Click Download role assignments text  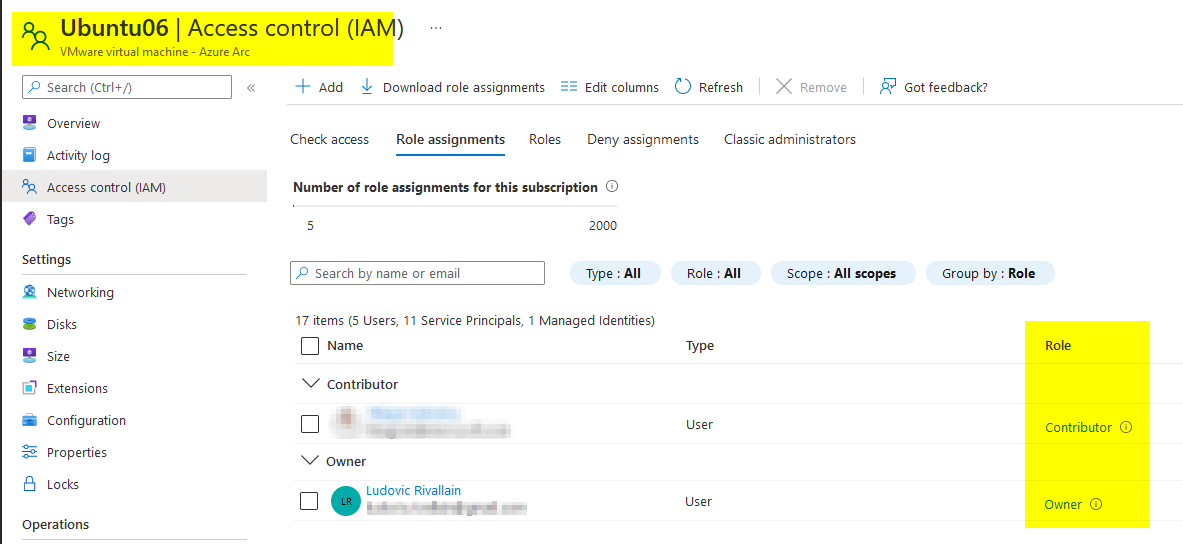pos(464,88)
